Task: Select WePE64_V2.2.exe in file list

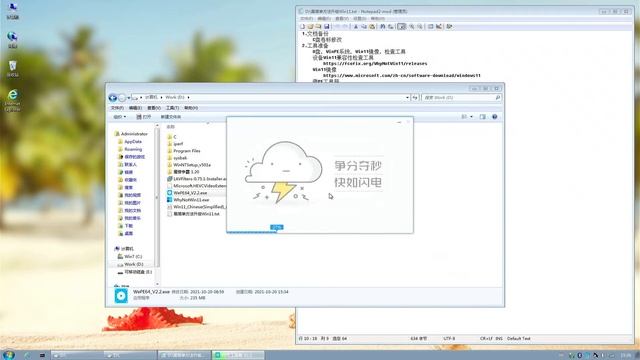Action: click(x=187, y=193)
